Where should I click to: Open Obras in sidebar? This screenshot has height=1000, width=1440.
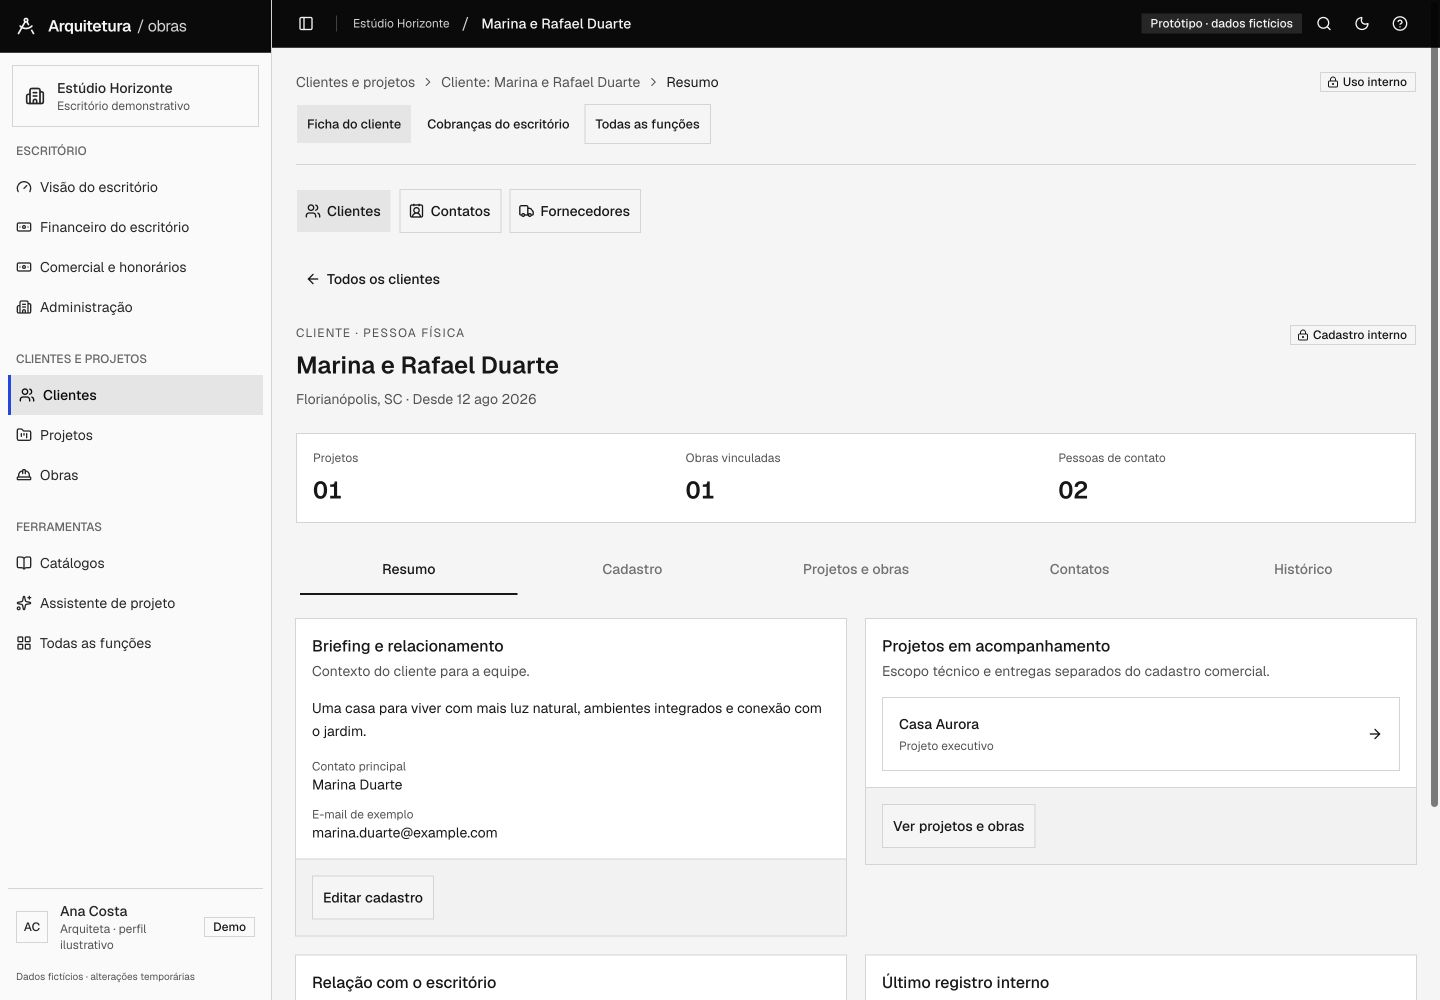click(135, 475)
